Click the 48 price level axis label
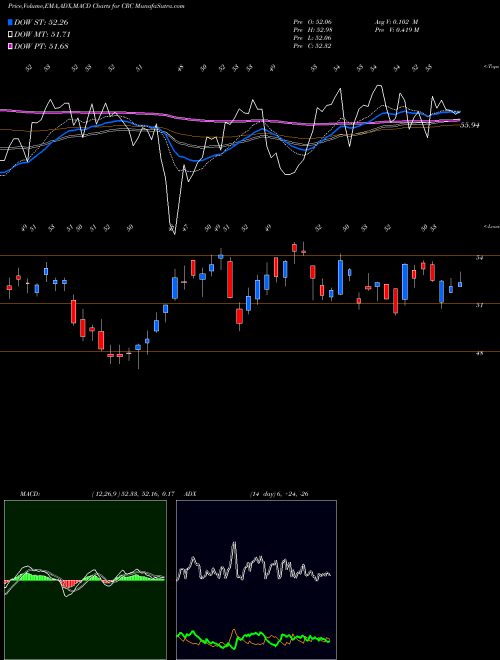Screen dimensions: 500x660 pos(479,354)
